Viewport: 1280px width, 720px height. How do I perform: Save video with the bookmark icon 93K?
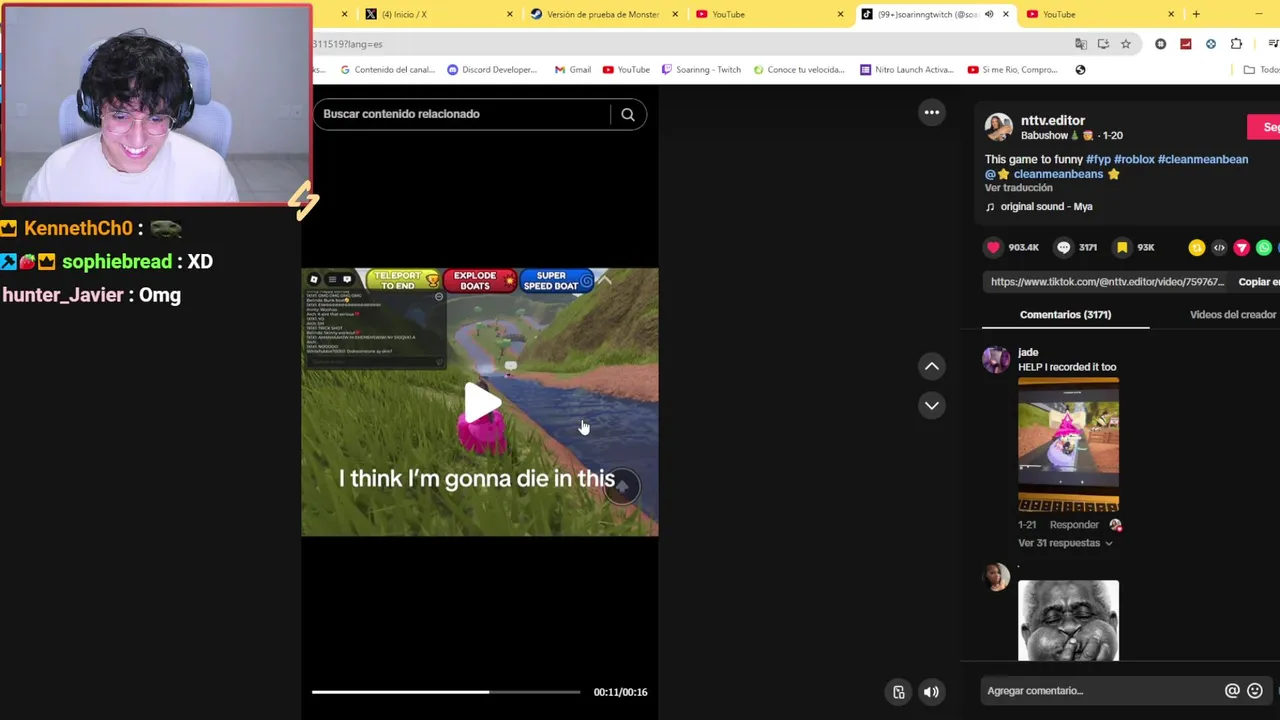(x=1122, y=247)
